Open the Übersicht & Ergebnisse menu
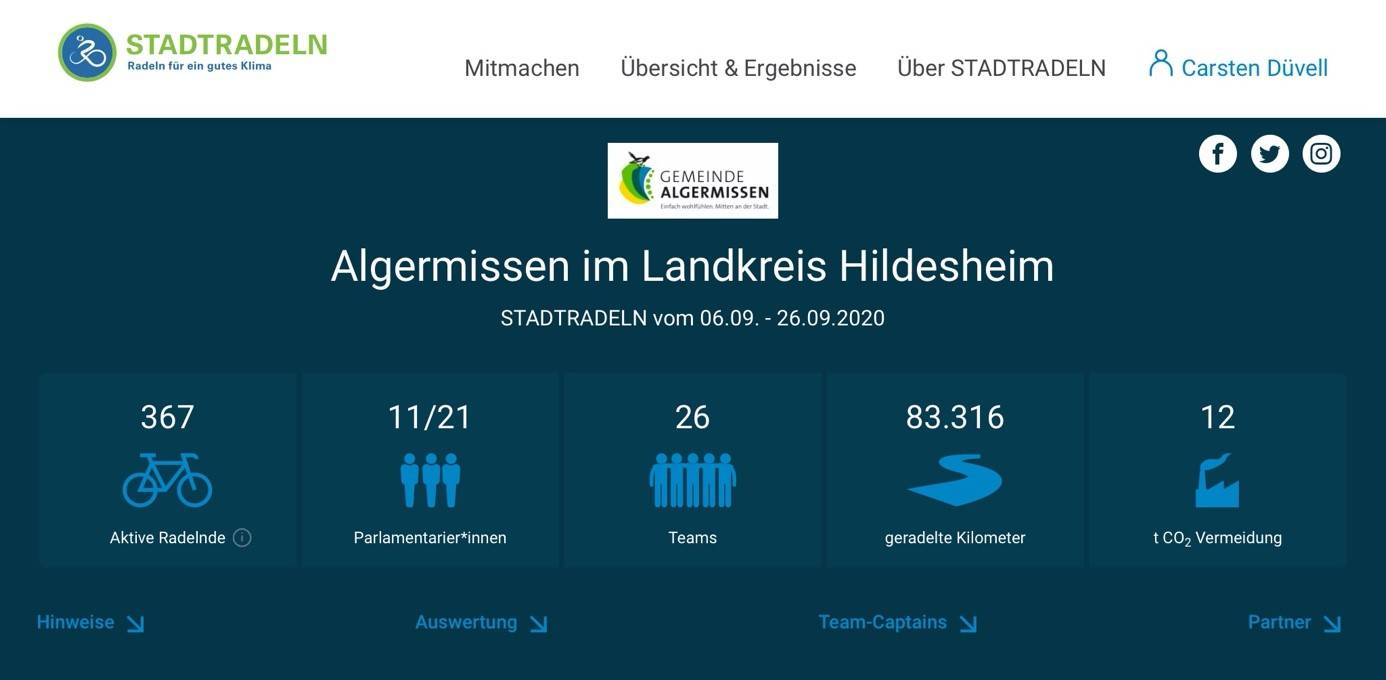This screenshot has width=1386, height=680. point(738,68)
